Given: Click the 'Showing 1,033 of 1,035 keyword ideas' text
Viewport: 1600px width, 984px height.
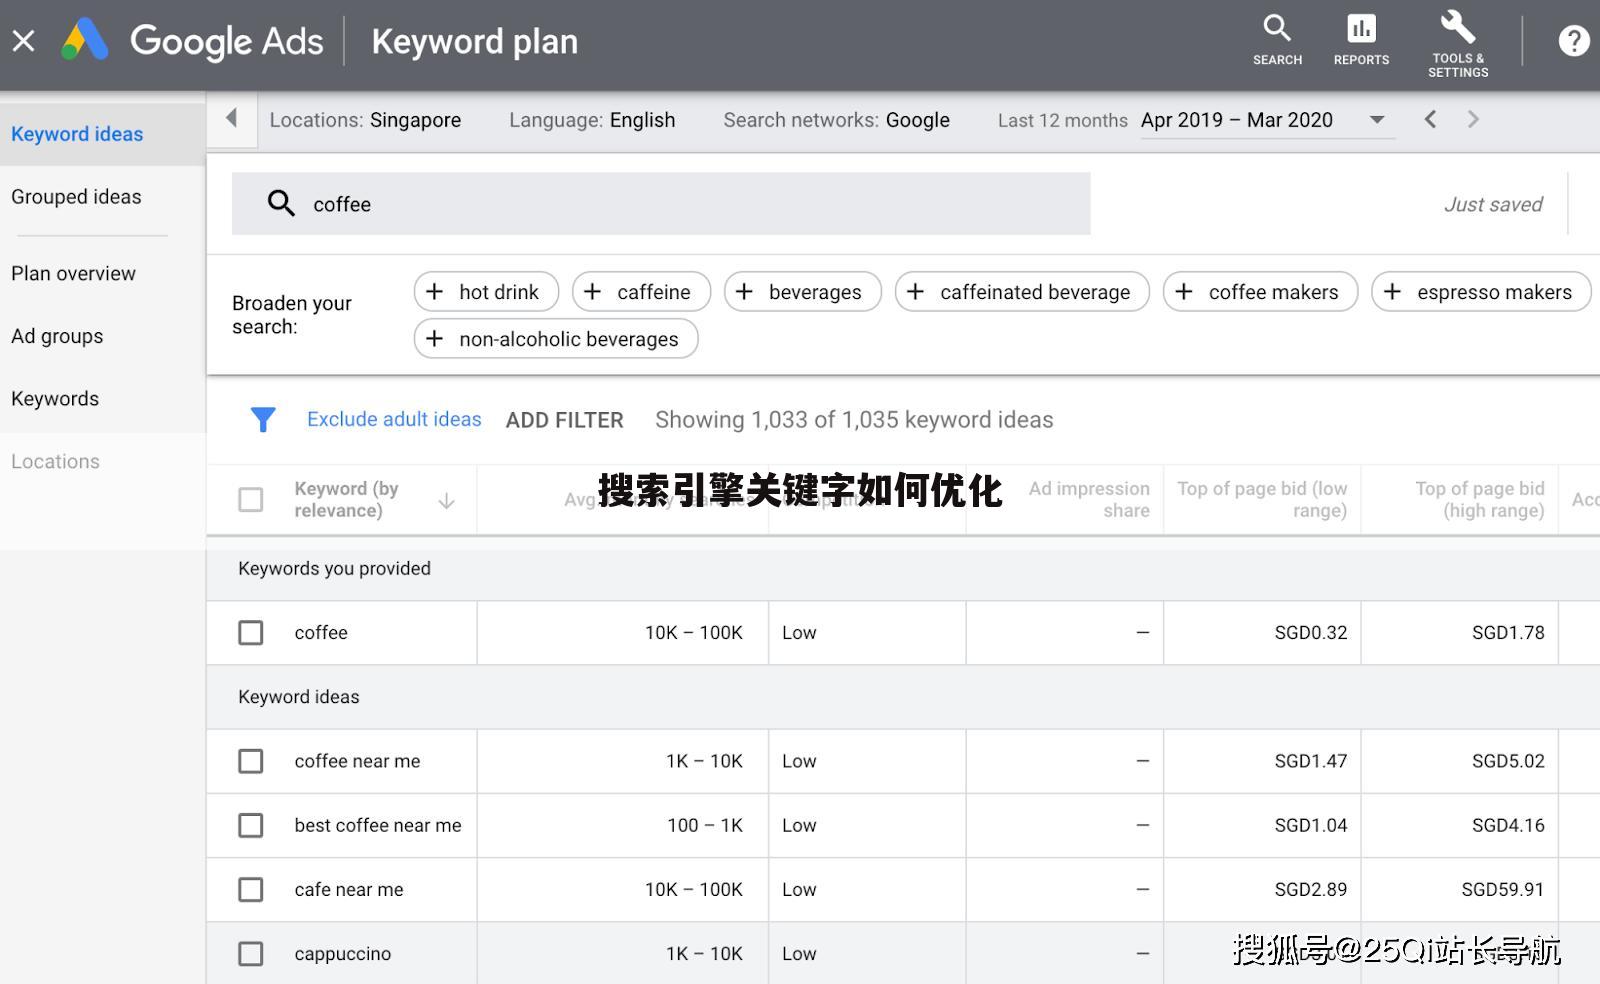Looking at the screenshot, I should click(854, 420).
